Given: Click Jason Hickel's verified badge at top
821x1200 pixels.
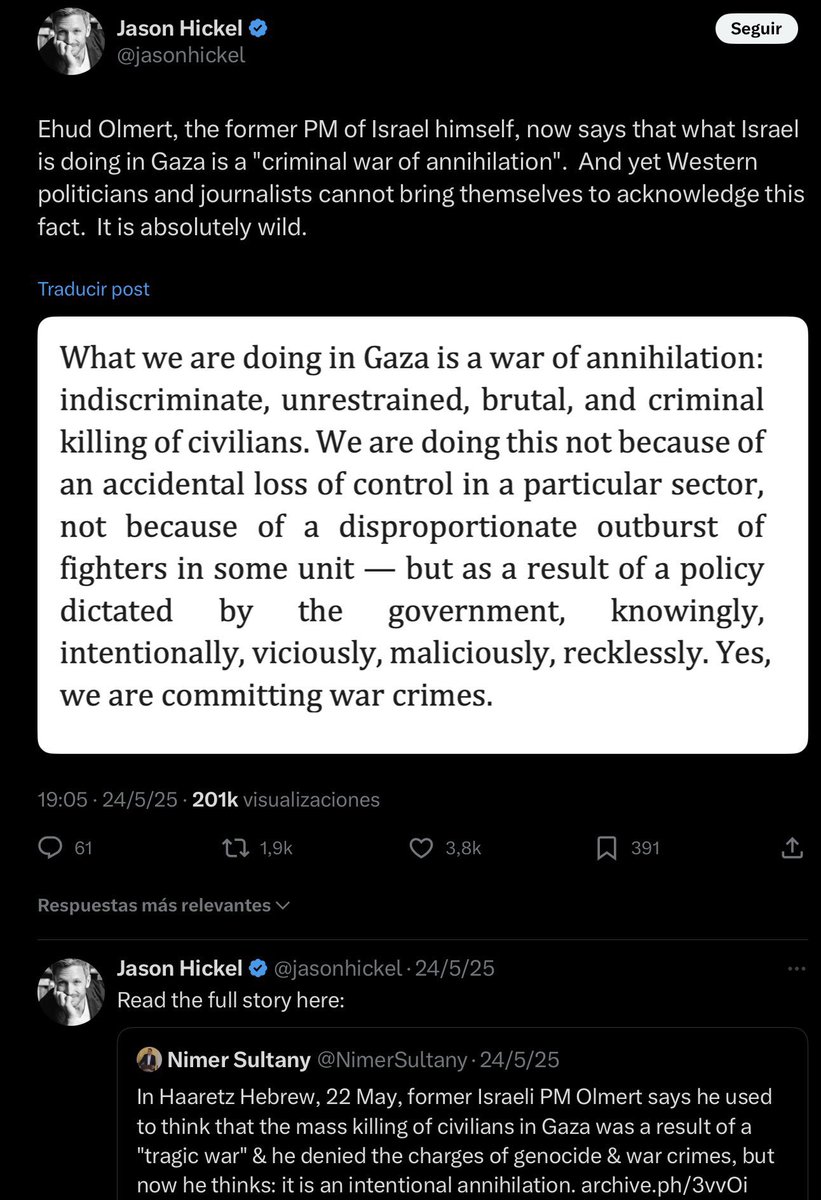Looking at the screenshot, I should 258,29.
